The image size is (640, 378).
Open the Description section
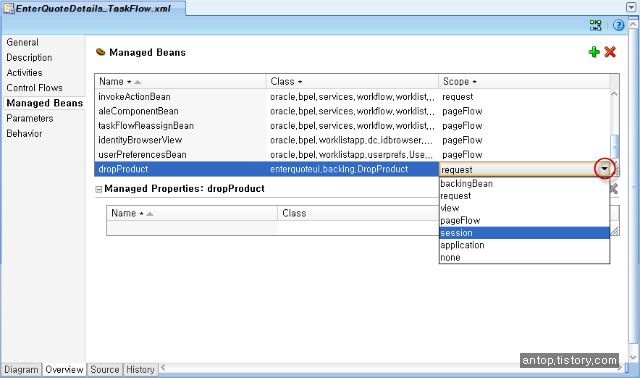pyautogui.click(x=29, y=58)
